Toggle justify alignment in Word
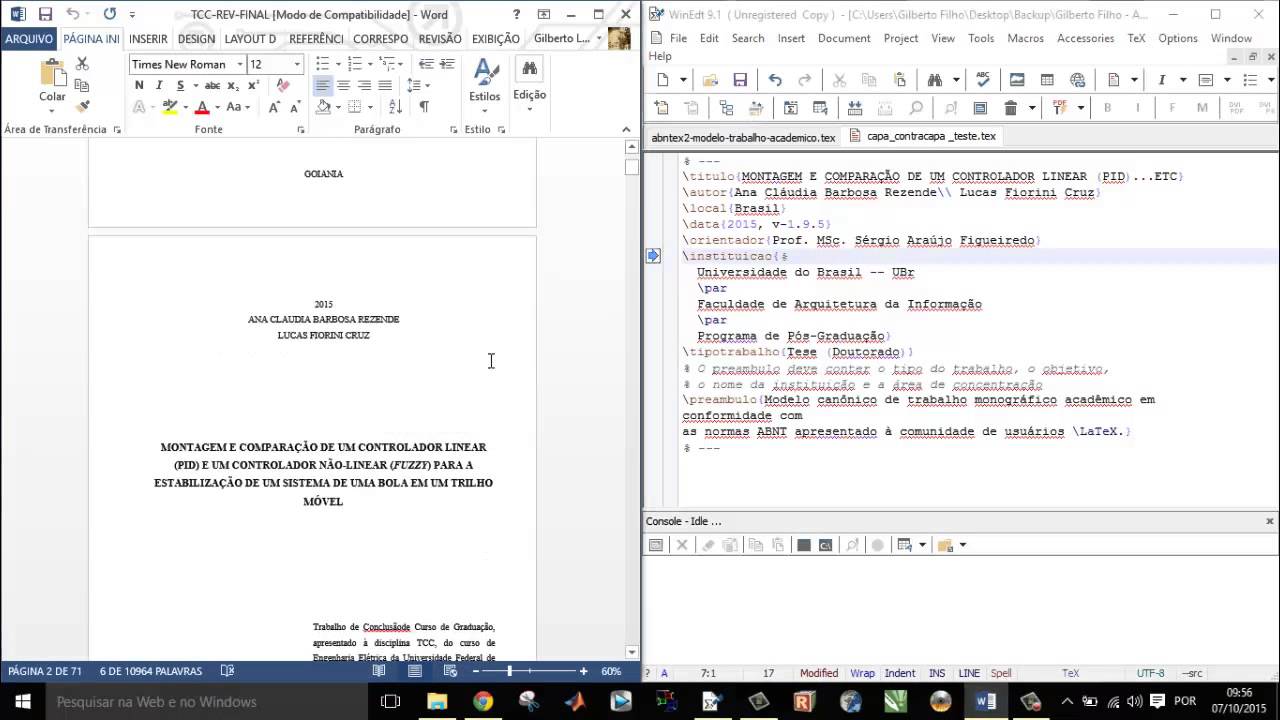The width and height of the screenshot is (1280, 720). click(x=385, y=86)
